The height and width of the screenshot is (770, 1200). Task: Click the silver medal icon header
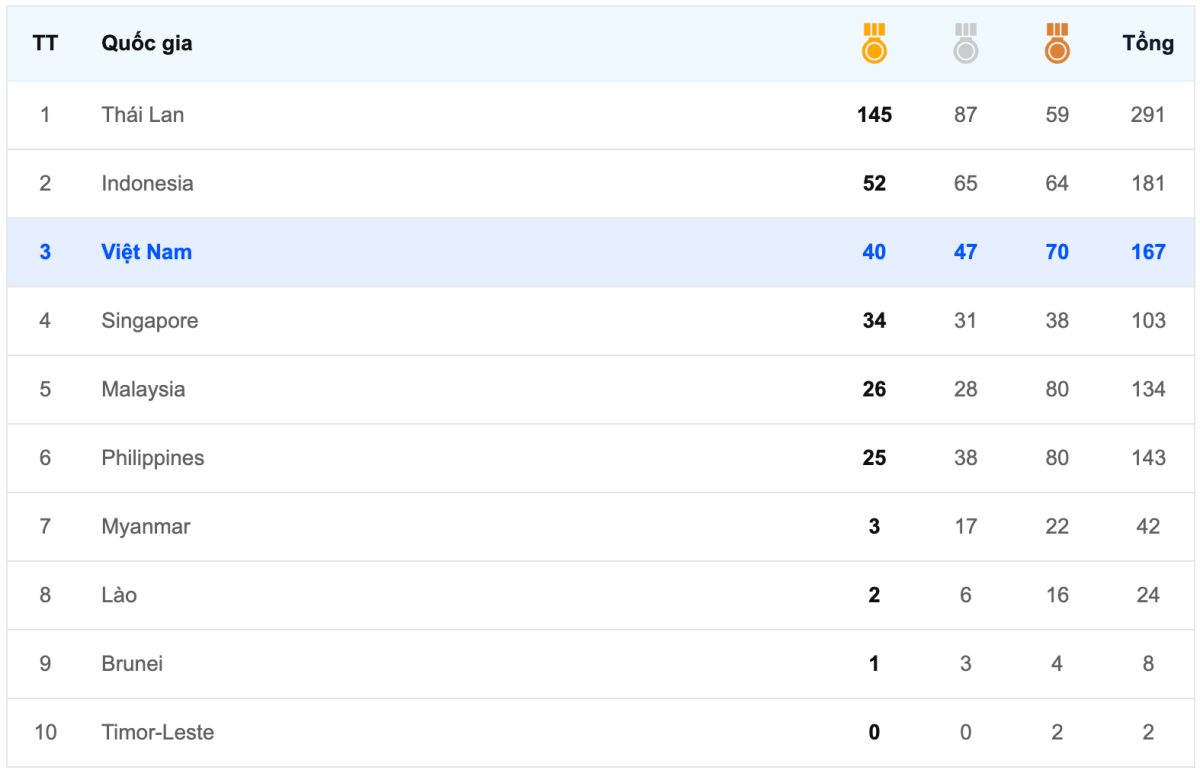(965, 44)
